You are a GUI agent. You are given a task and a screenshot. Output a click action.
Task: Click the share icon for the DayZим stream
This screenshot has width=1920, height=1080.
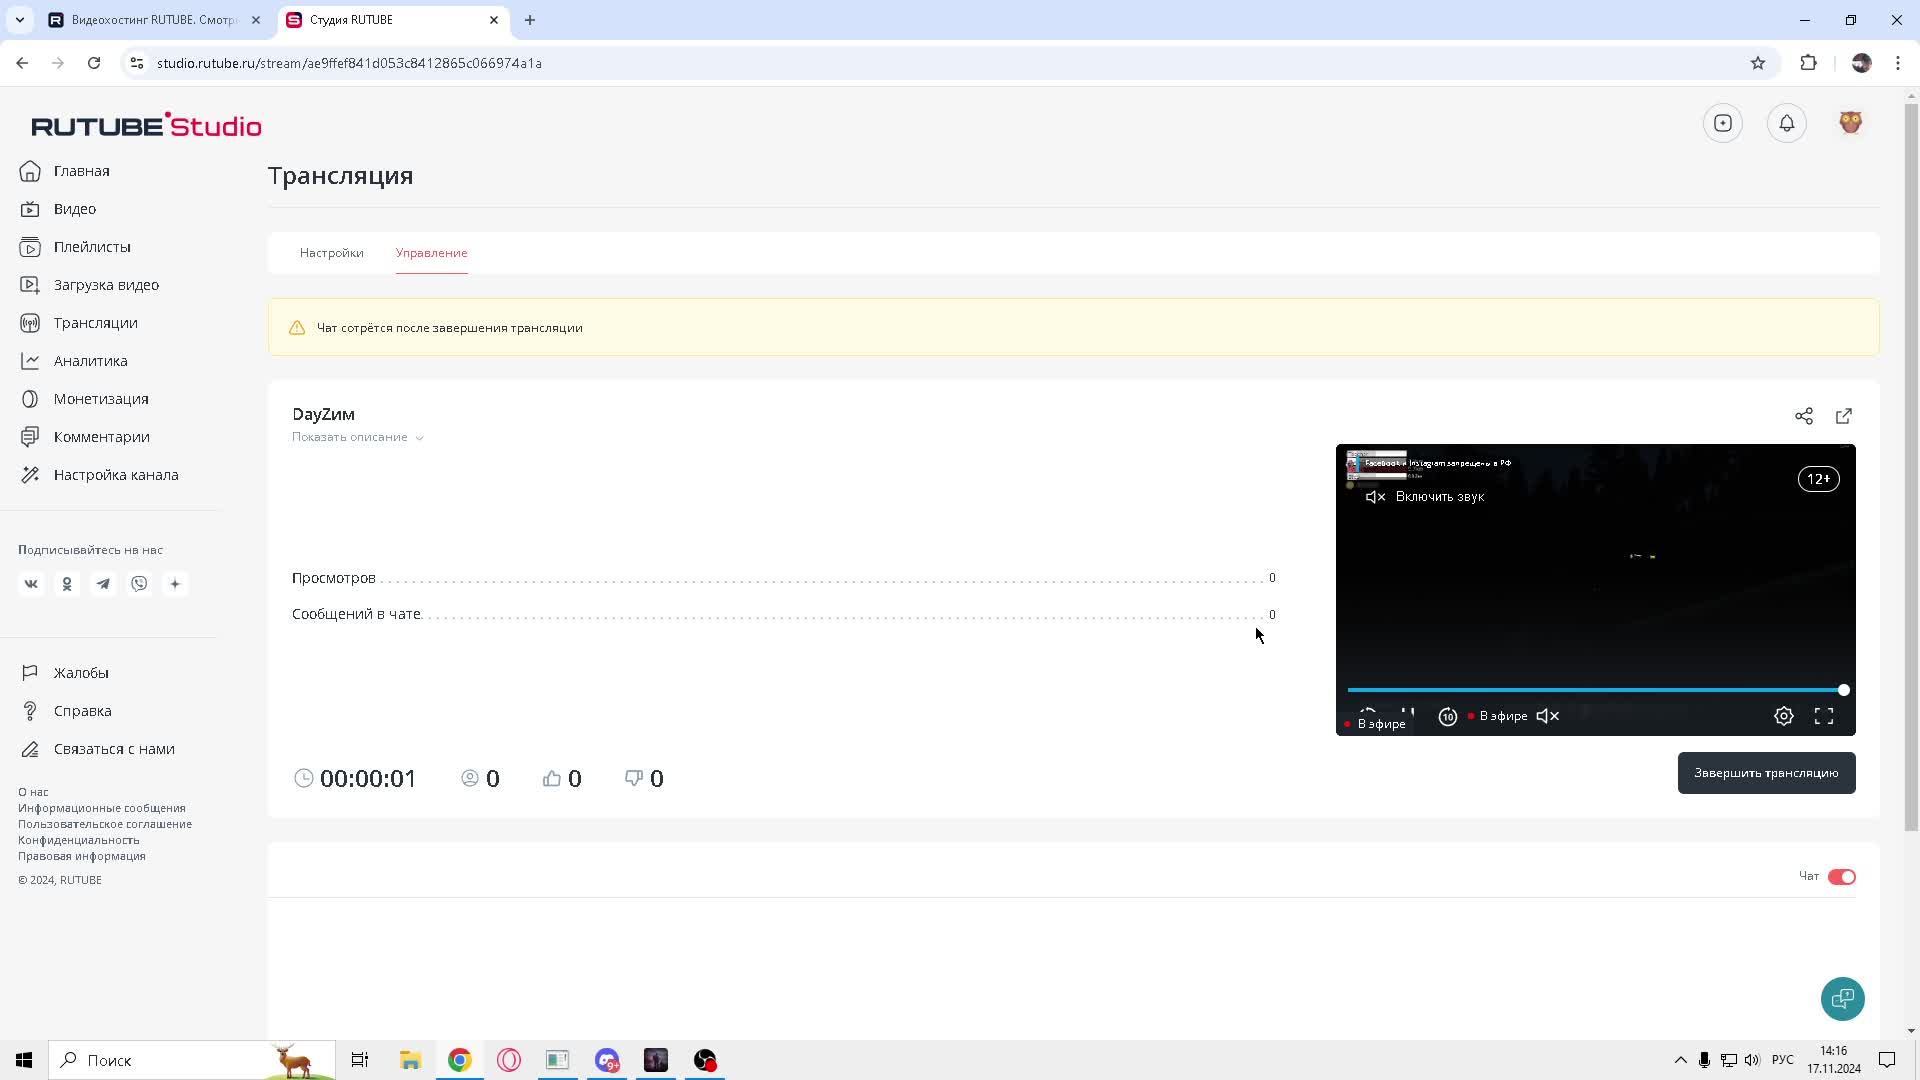[x=1803, y=416]
